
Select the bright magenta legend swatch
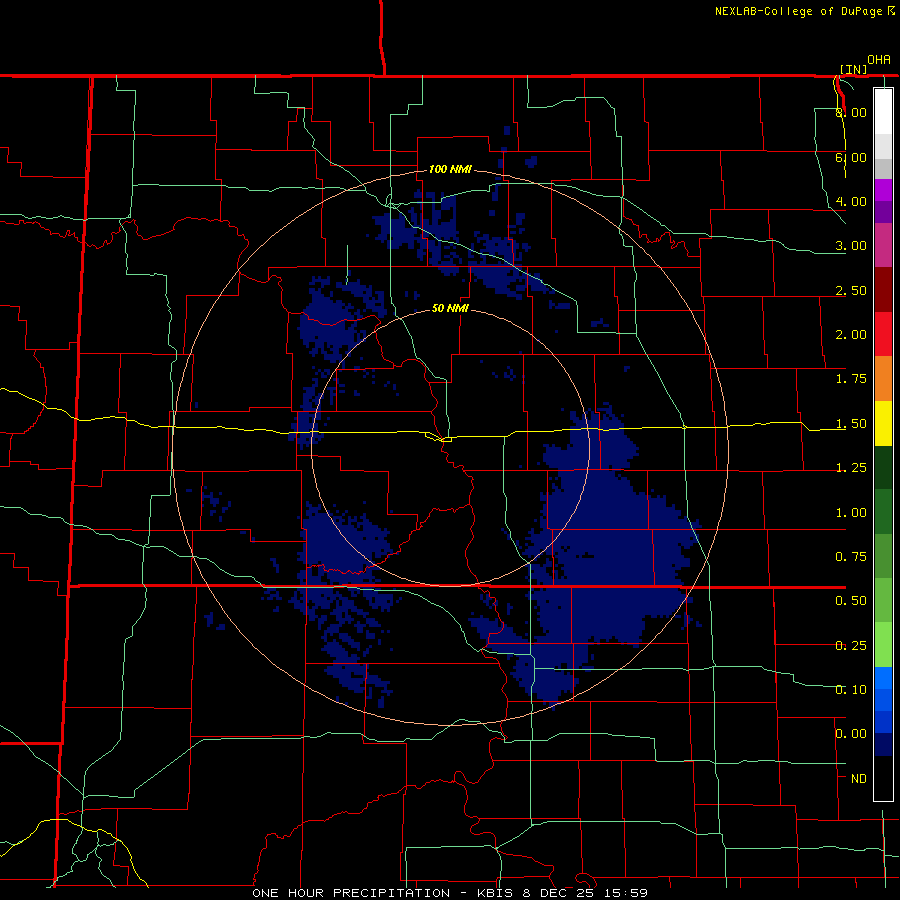(883, 190)
